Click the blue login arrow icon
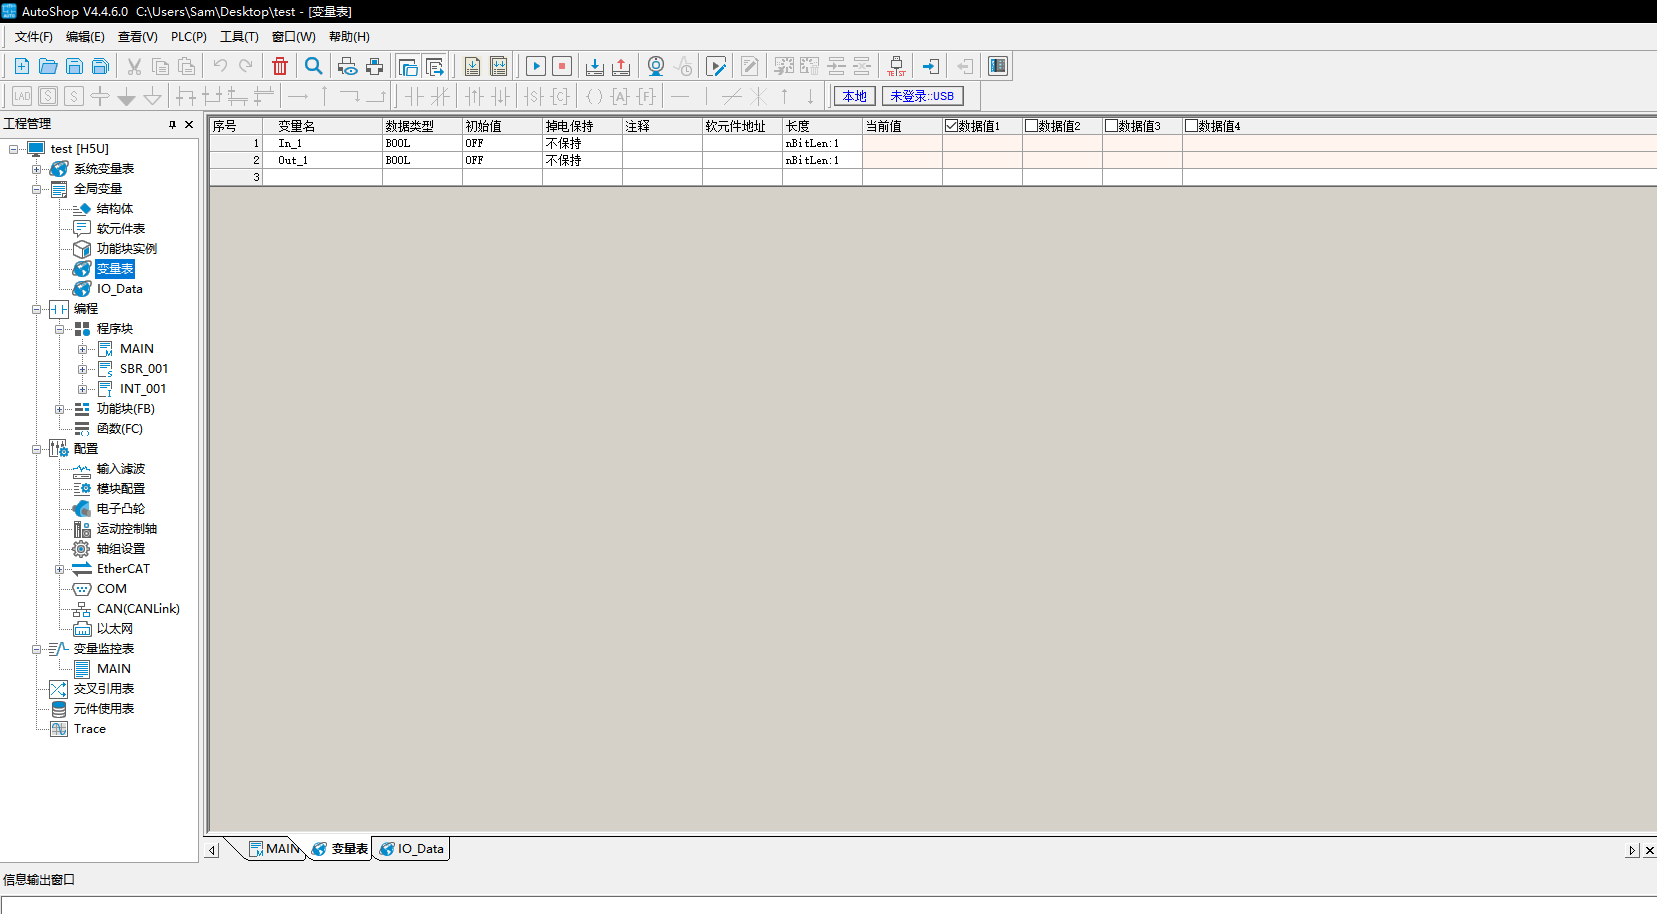The width and height of the screenshot is (1657, 914). point(931,66)
